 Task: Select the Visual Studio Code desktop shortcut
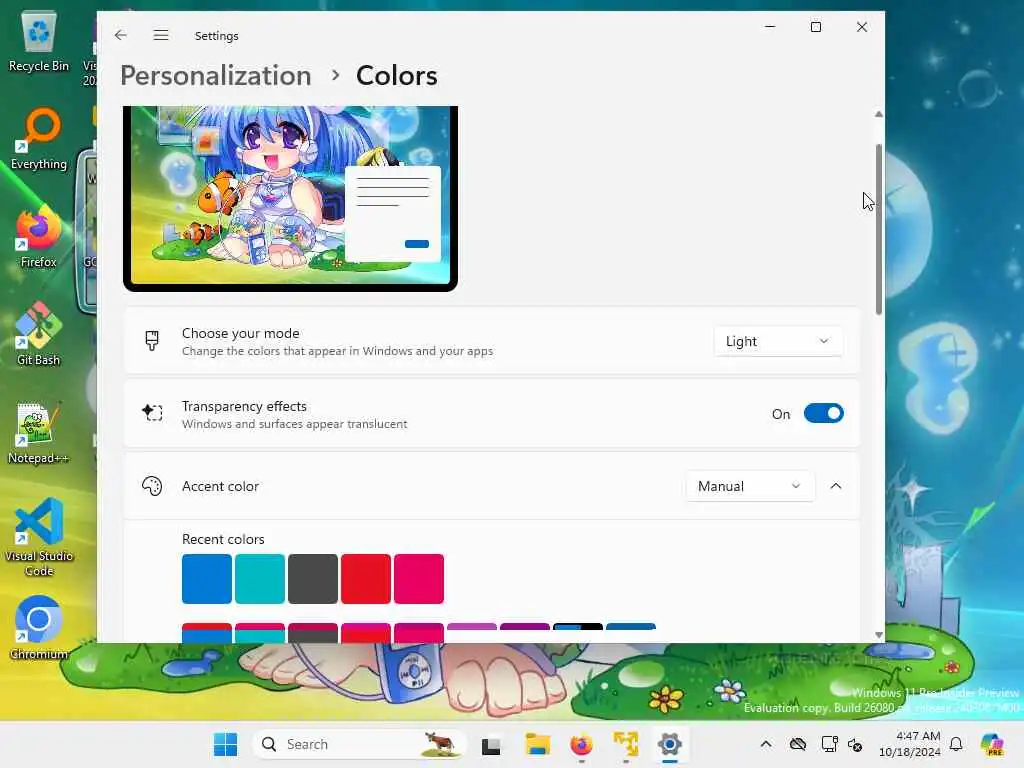[39, 537]
